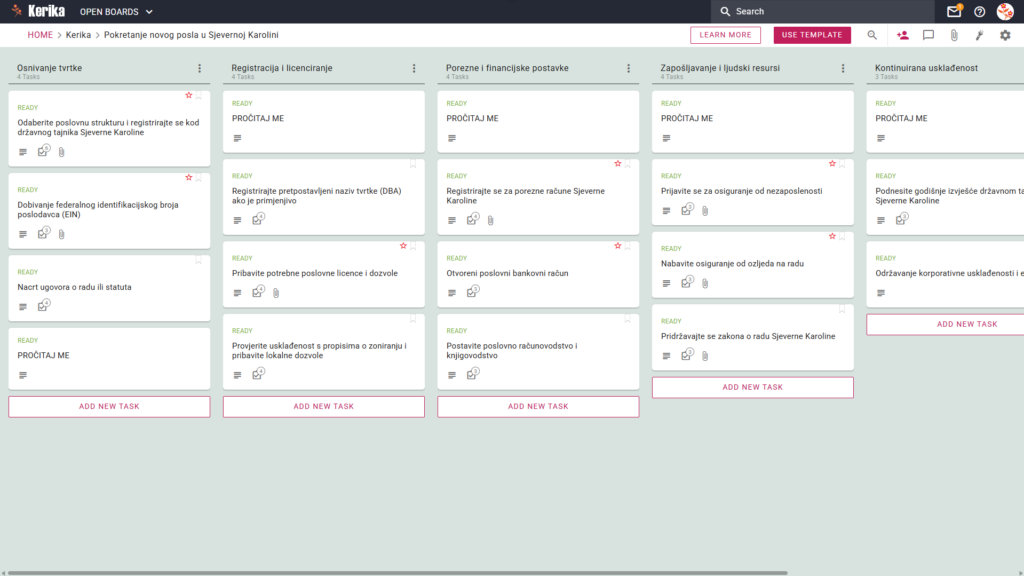Open attachment icon on 'Dobivanje federalnog' EIN card
1024x576 pixels.
click(x=61, y=234)
